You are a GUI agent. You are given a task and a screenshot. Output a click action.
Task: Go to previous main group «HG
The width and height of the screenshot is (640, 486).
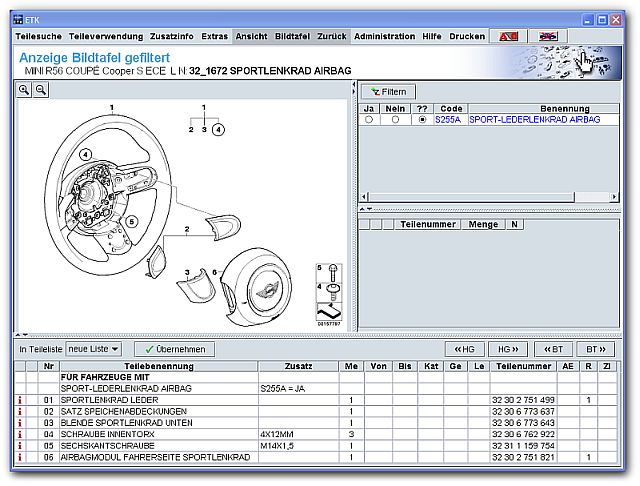tap(464, 349)
